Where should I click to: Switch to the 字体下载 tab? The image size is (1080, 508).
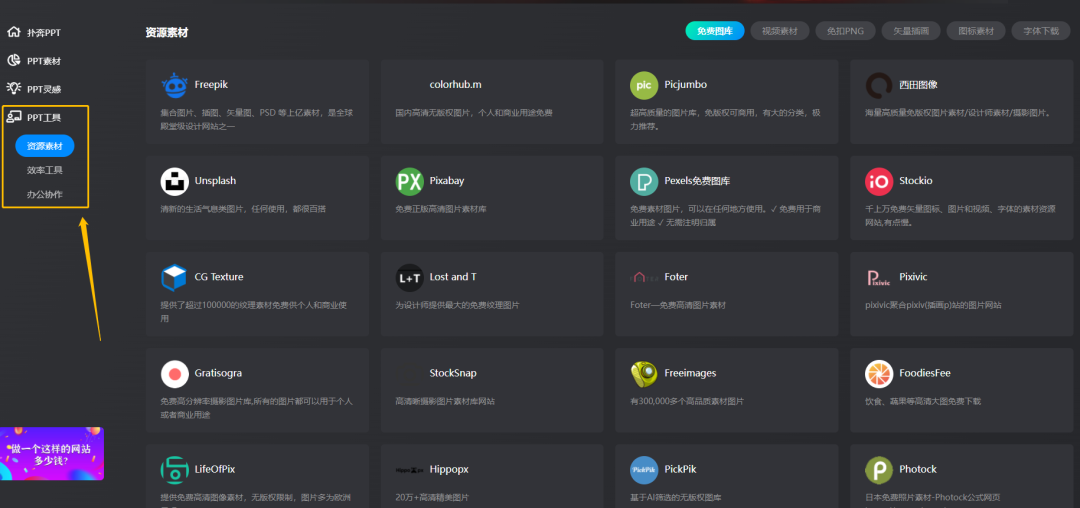coord(1041,31)
